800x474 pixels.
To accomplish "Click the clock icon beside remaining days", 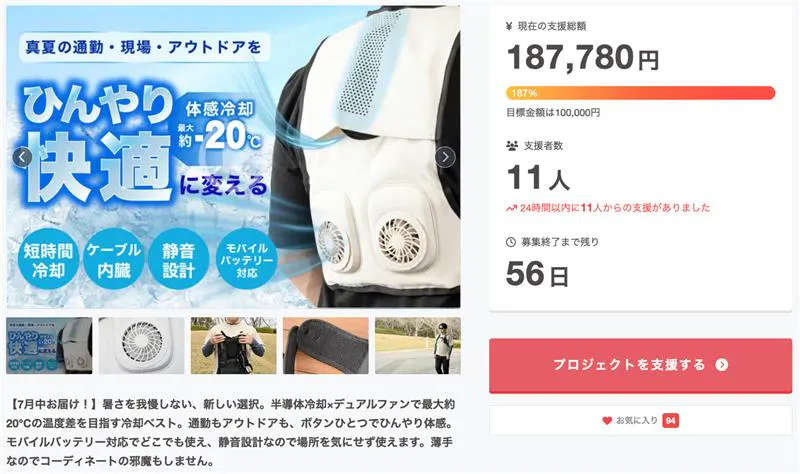I will pos(511,242).
